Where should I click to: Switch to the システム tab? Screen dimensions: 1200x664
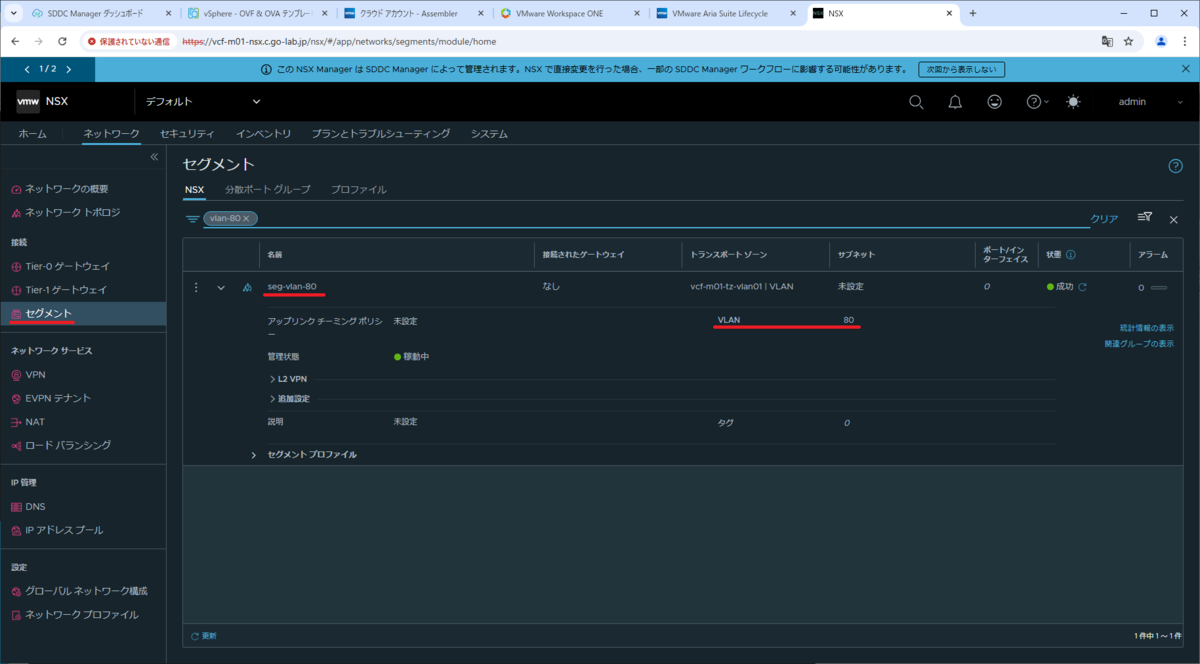(x=489, y=134)
